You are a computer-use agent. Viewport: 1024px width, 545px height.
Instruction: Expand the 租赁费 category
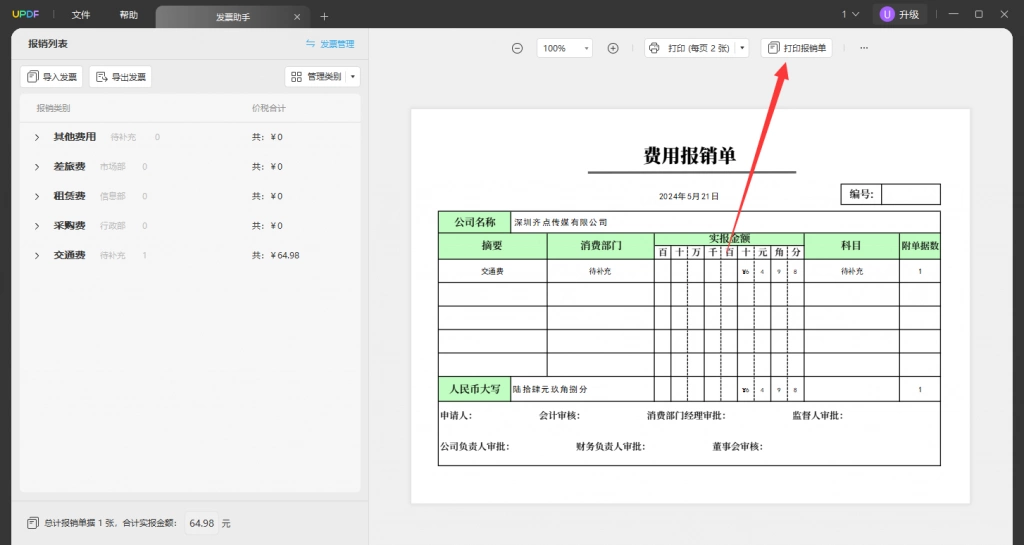tap(37, 196)
